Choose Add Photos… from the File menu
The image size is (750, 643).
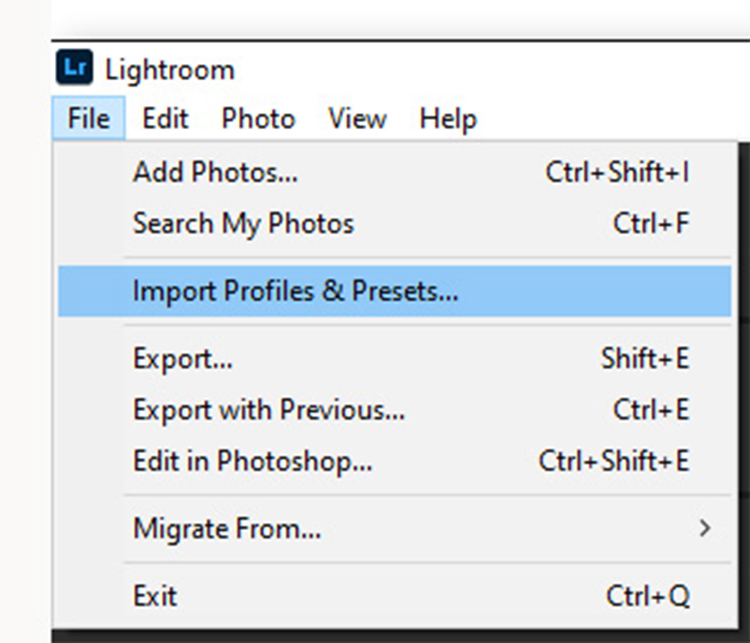pyautogui.click(x=215, y=172)
